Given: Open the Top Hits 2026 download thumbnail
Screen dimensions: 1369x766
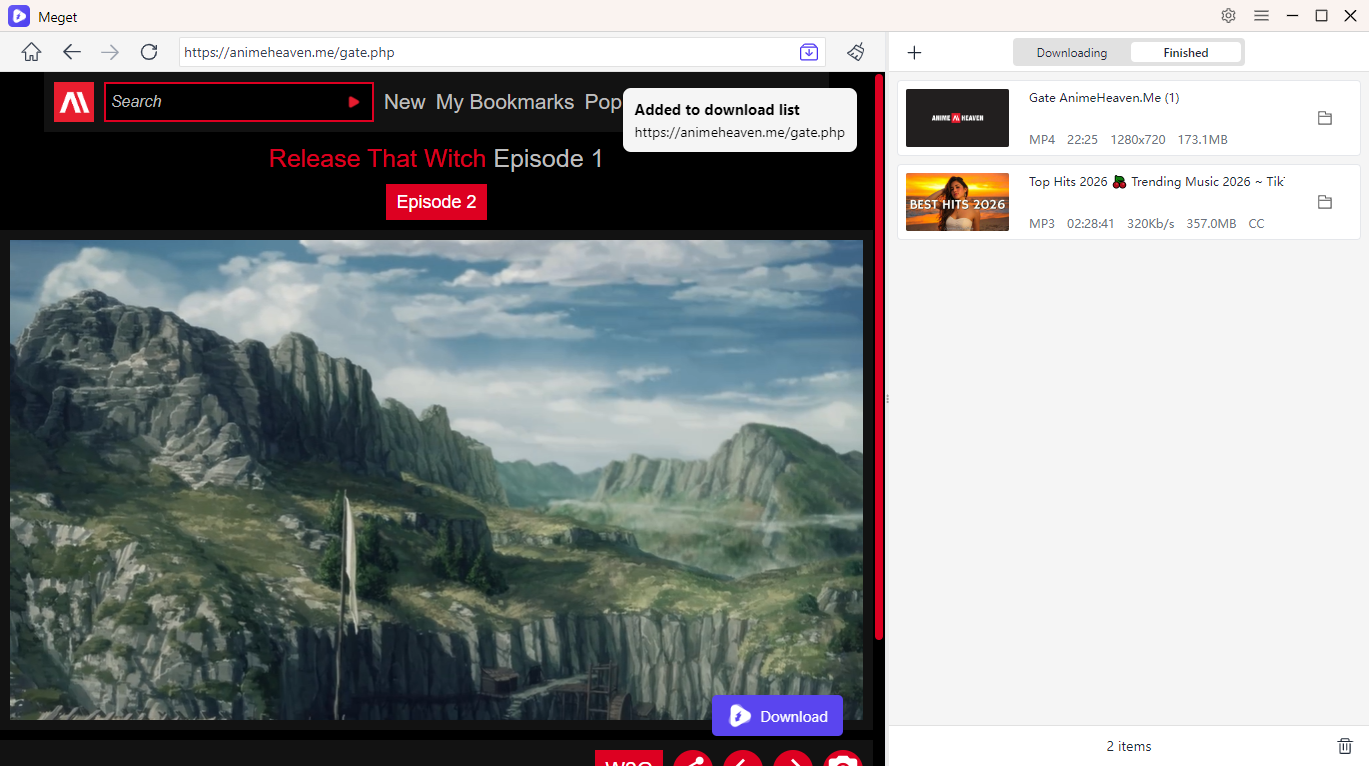Looking at the screenshot, I should pyautogui.click(x=957, y=201).
